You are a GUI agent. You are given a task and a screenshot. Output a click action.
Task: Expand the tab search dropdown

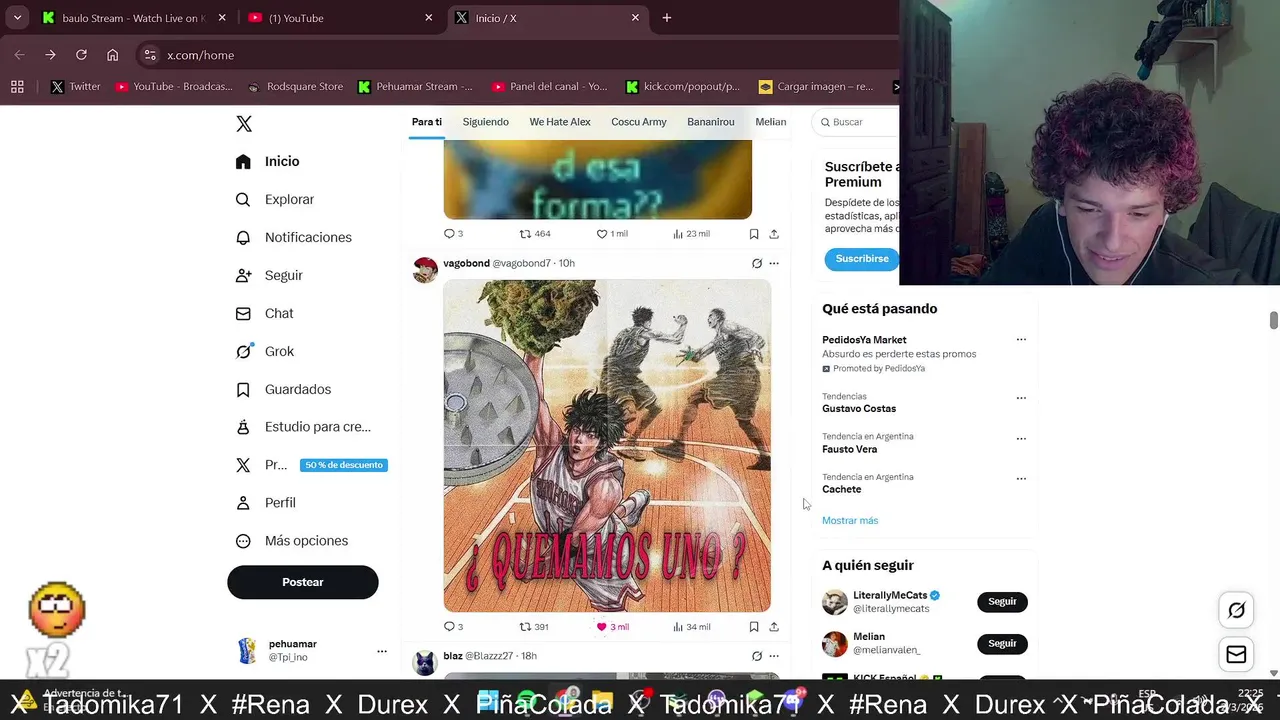pyautogui.click(x=17, y=18)
